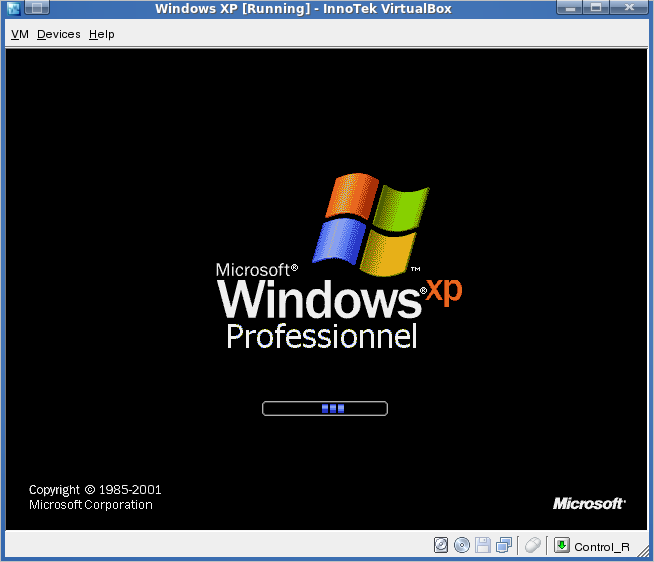This screenshot has height=562, width=654.
Task: Click the network adapter status icon
Action: click(504, 545)
